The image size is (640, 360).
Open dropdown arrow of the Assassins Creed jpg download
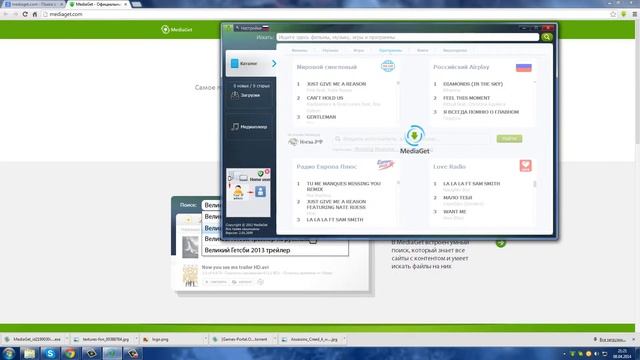click(344, 339)
